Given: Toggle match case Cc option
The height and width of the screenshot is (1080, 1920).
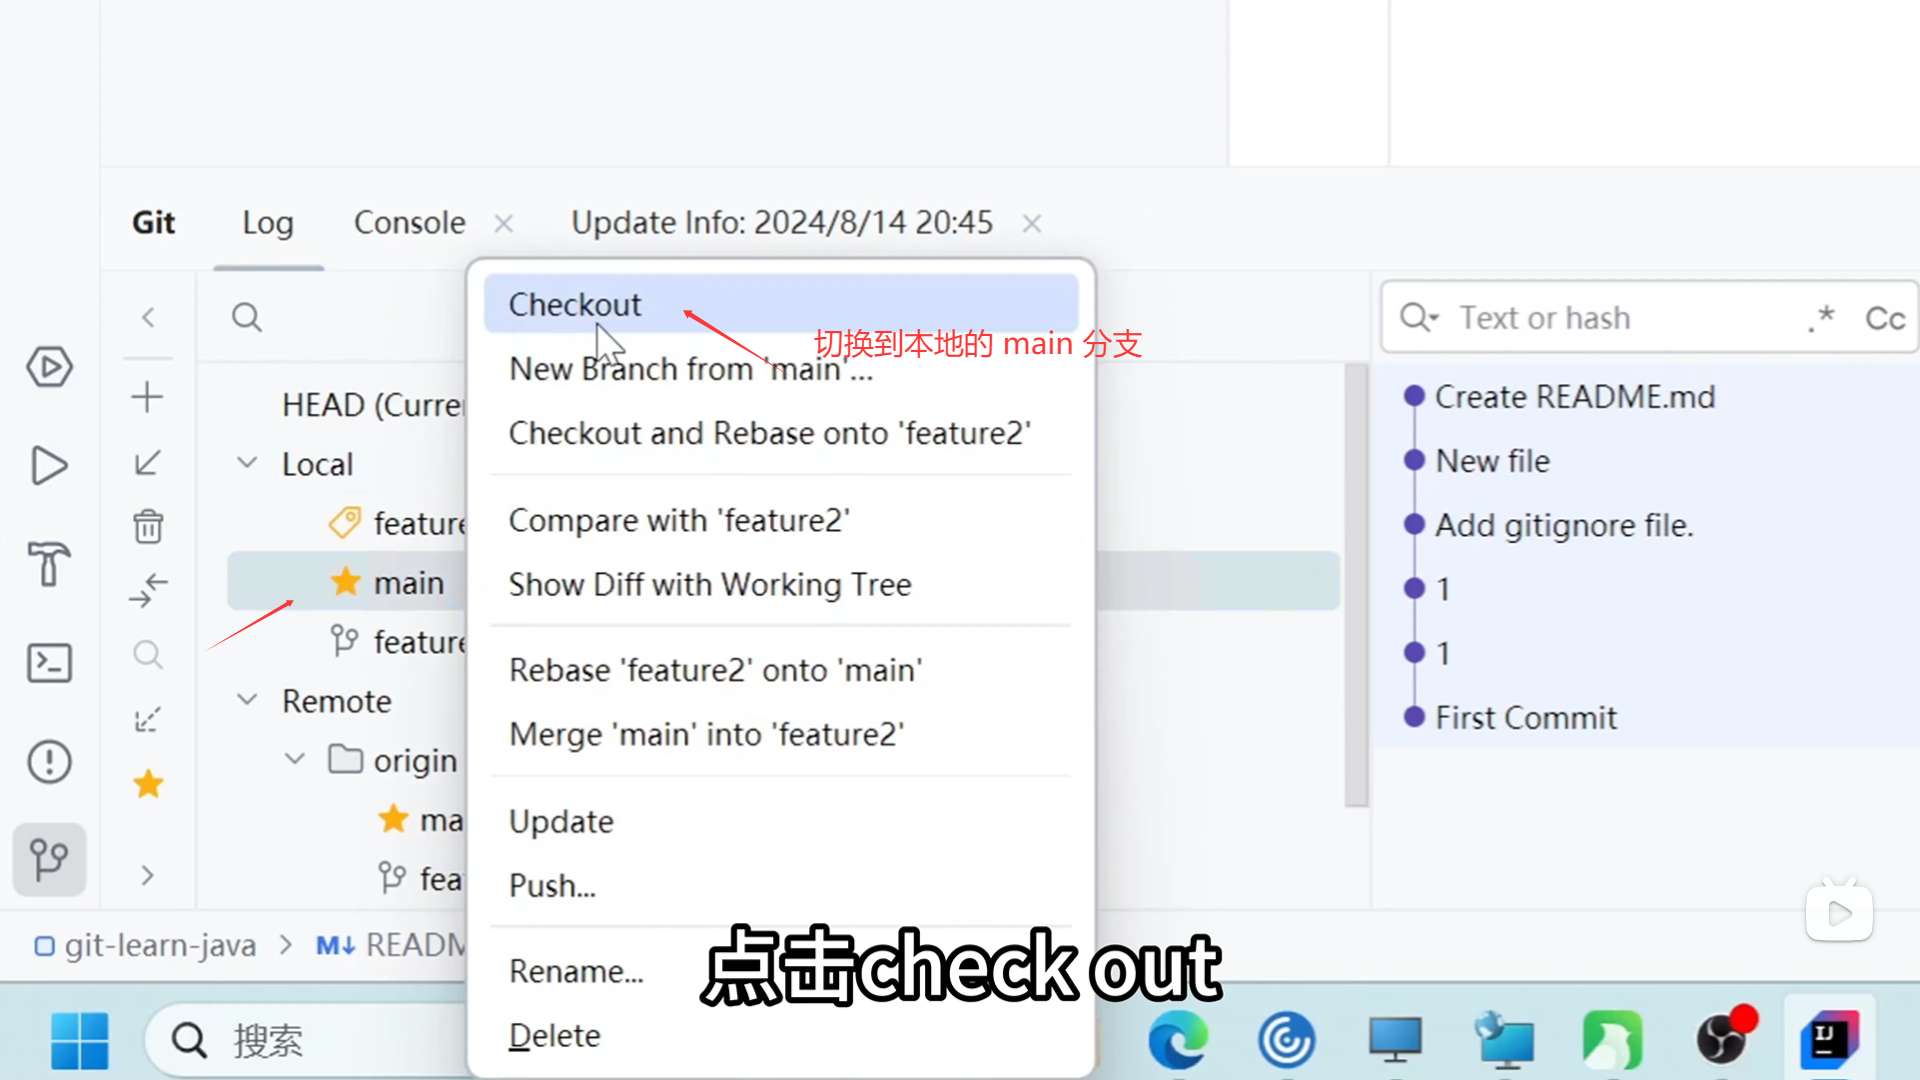Looking at the screenshot, I should [x=1885, y=318].
